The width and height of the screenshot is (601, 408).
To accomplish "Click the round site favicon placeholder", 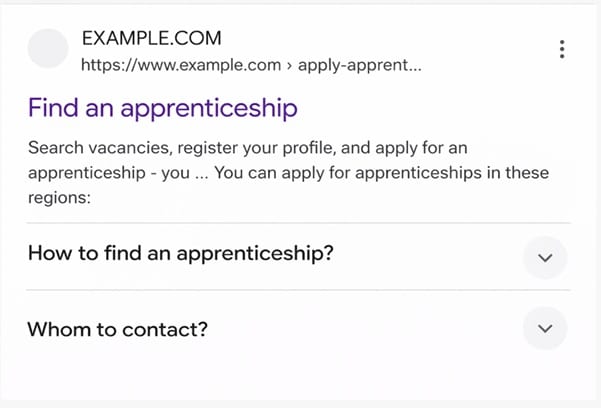I will point(47,49).
